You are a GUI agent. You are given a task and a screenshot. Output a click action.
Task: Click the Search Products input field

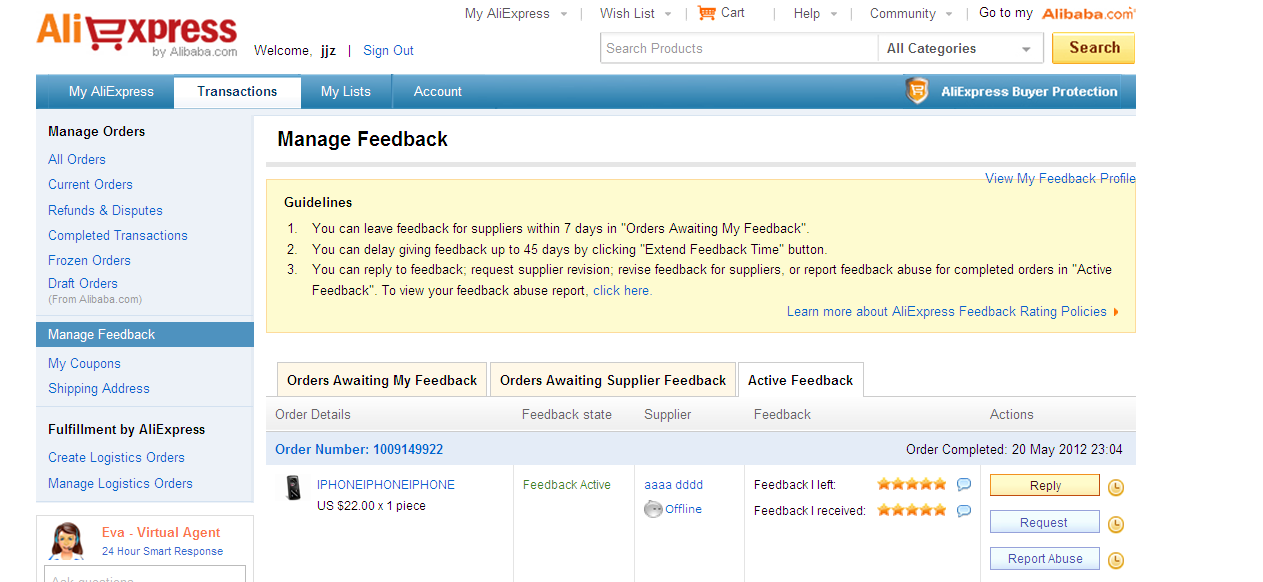(738, 48)
